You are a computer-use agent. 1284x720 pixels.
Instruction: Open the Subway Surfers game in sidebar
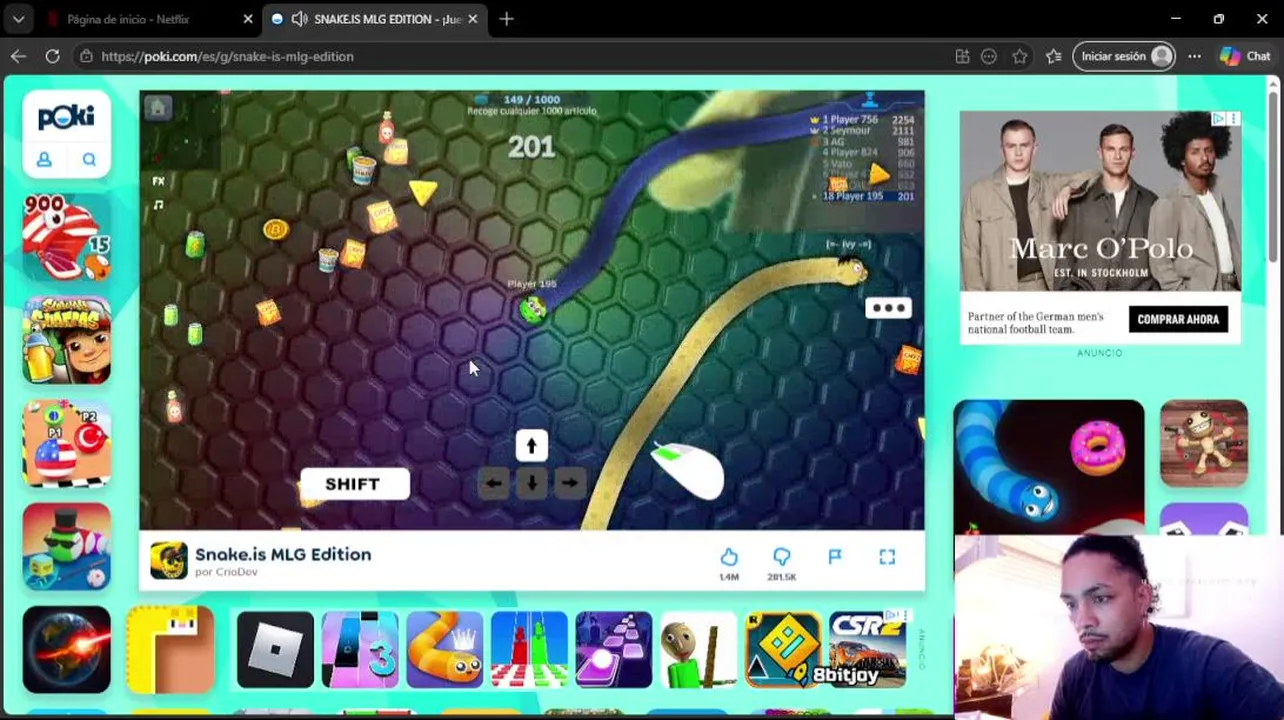click(67, 340)
